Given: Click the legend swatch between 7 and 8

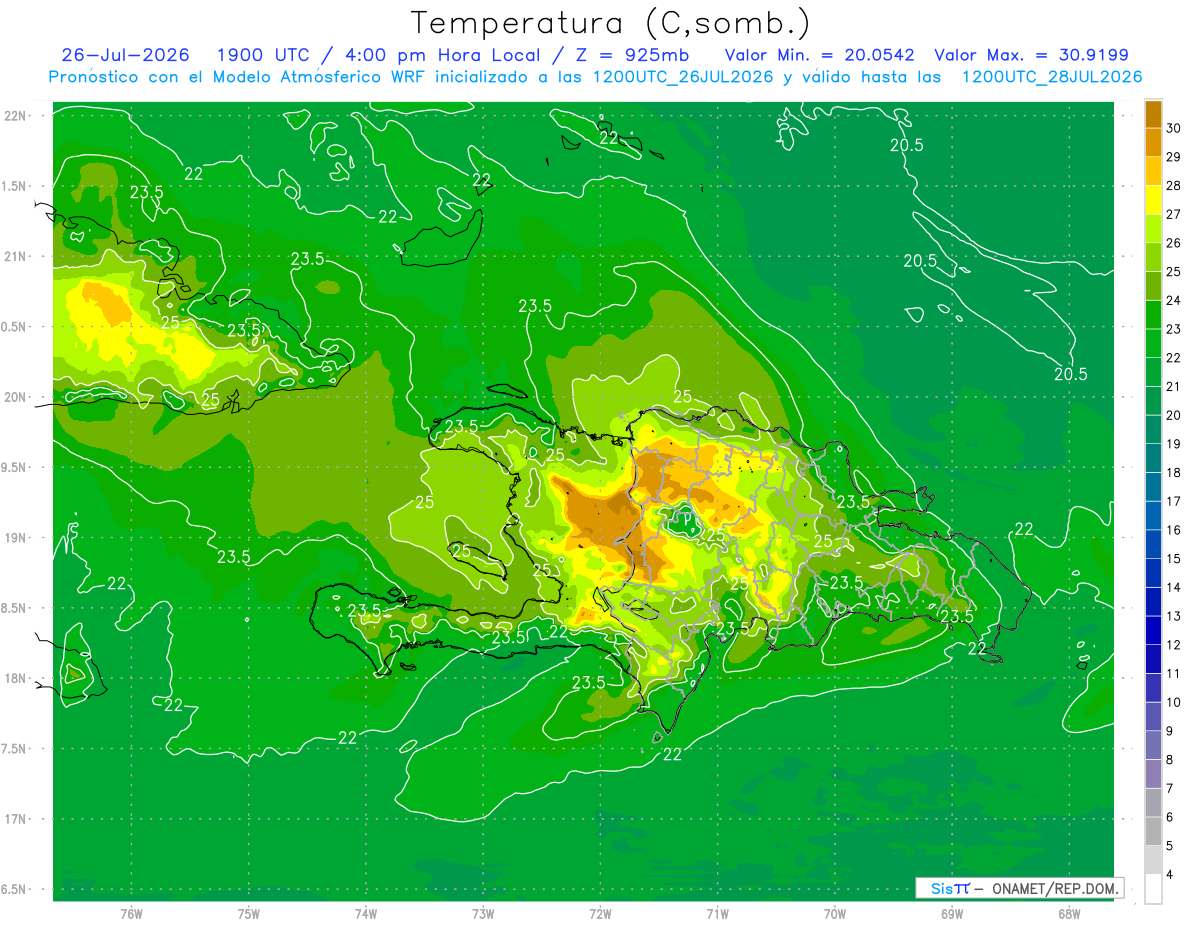Looking at the screenshot, I should pyautogui.click(x=1153, y=774).
